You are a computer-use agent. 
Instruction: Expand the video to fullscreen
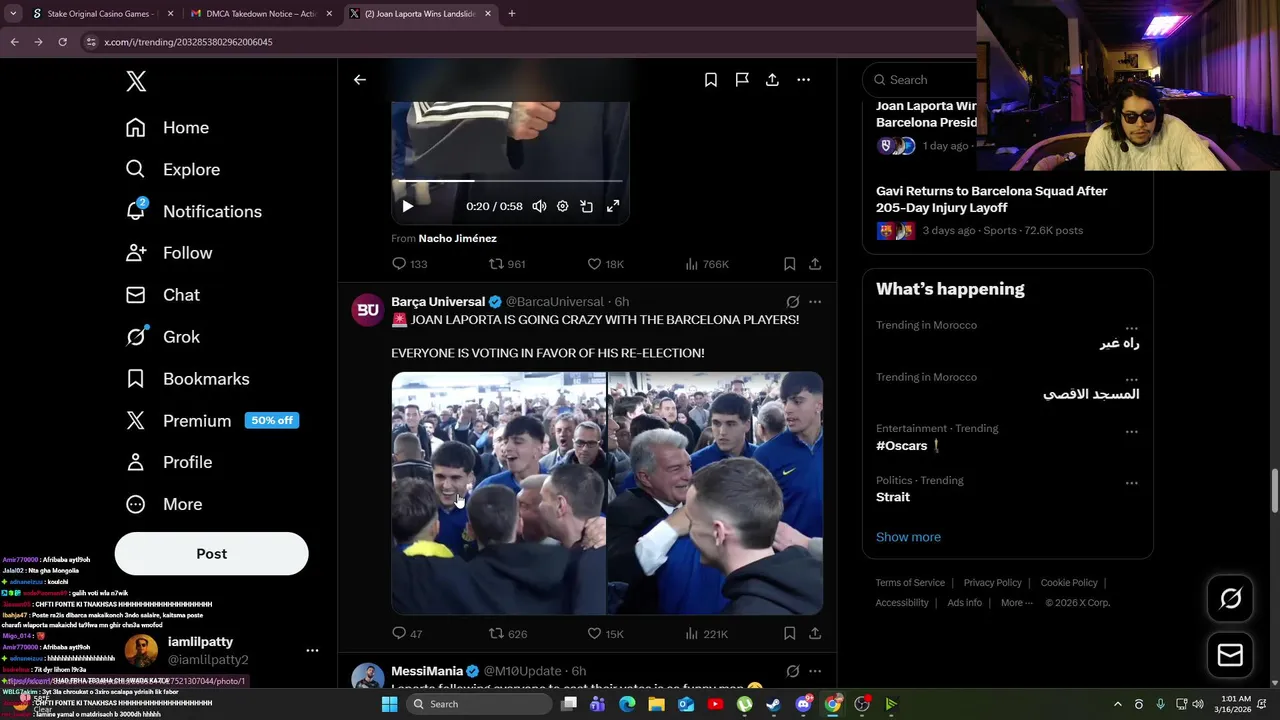click(613, 206)
